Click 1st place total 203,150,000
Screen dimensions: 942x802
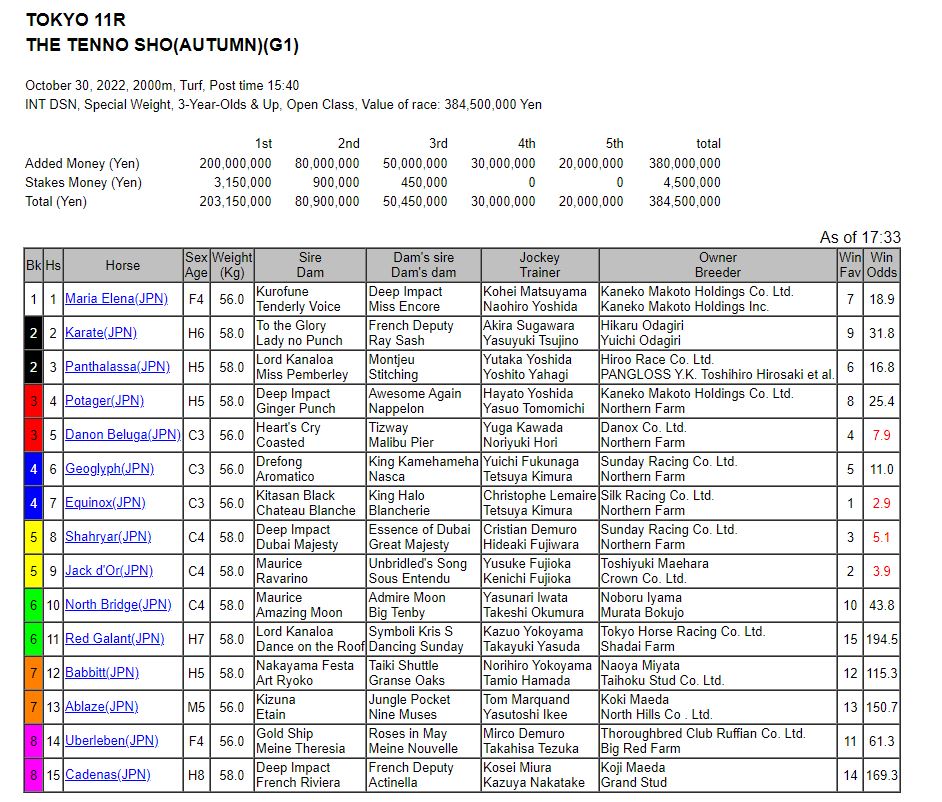point(236,201)
